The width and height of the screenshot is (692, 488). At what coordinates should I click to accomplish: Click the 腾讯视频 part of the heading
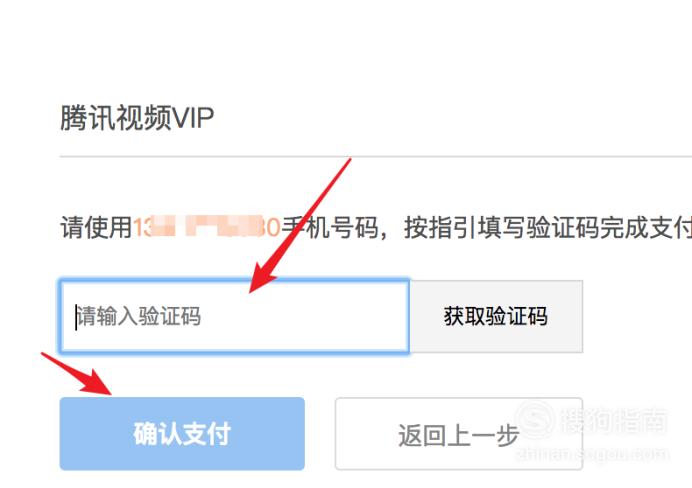pyautogui.click(x=116, y=118)
